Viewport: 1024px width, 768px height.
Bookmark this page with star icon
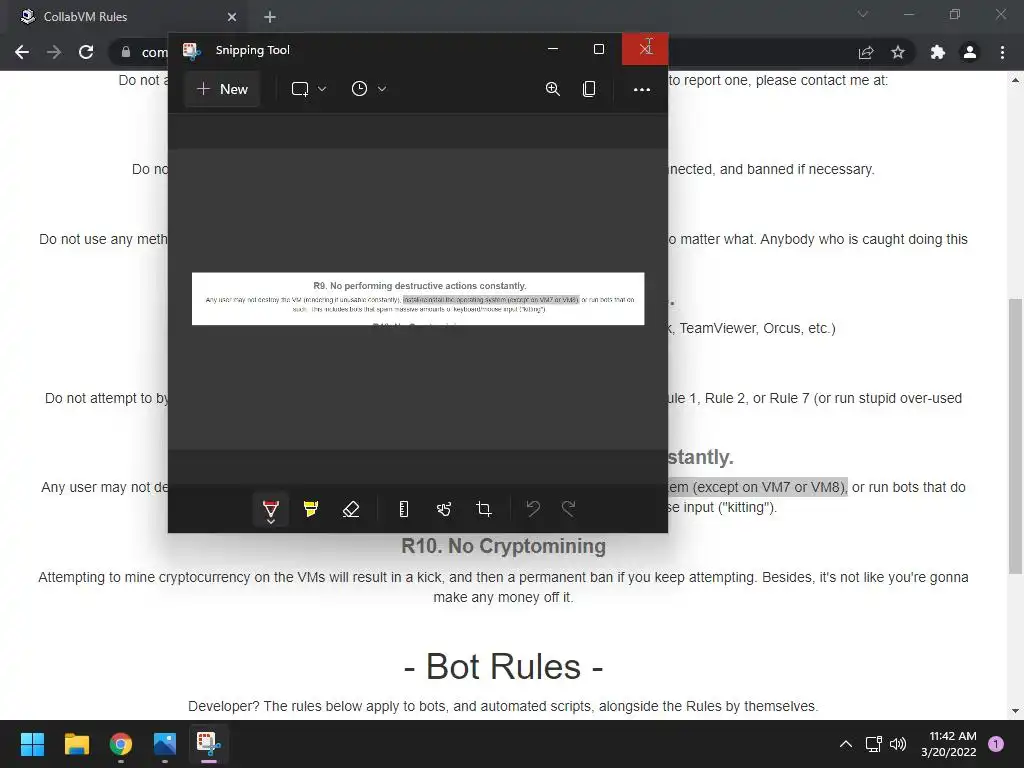pos(898,52)
